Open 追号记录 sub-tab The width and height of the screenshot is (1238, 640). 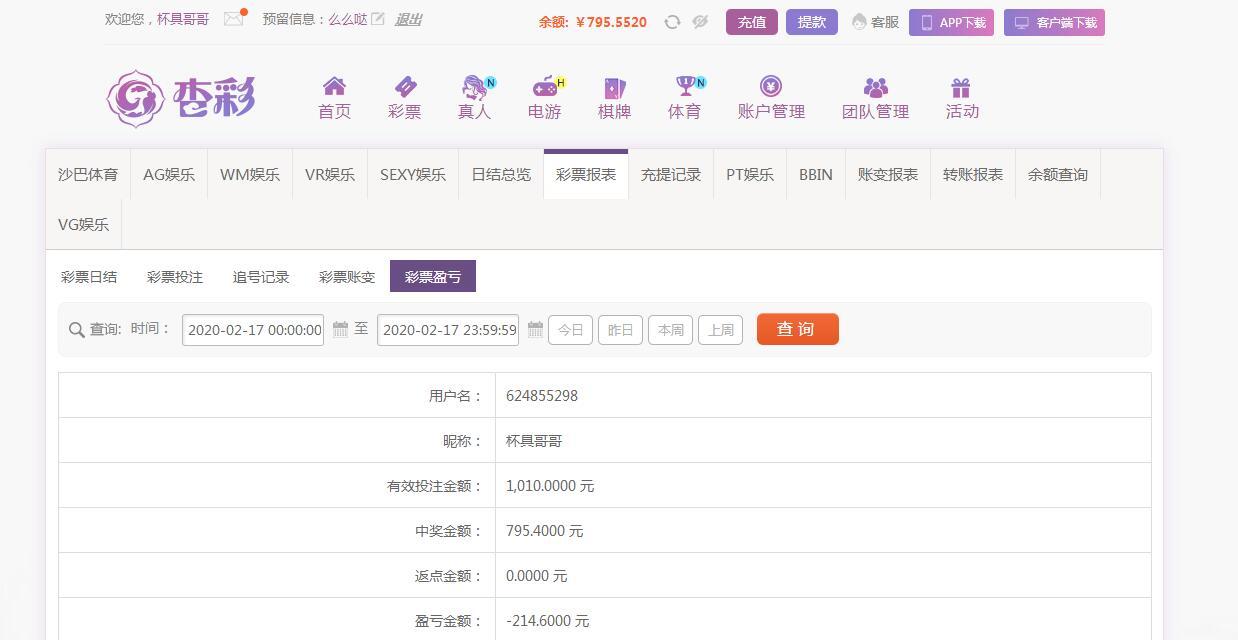click(x=261, y=277)
